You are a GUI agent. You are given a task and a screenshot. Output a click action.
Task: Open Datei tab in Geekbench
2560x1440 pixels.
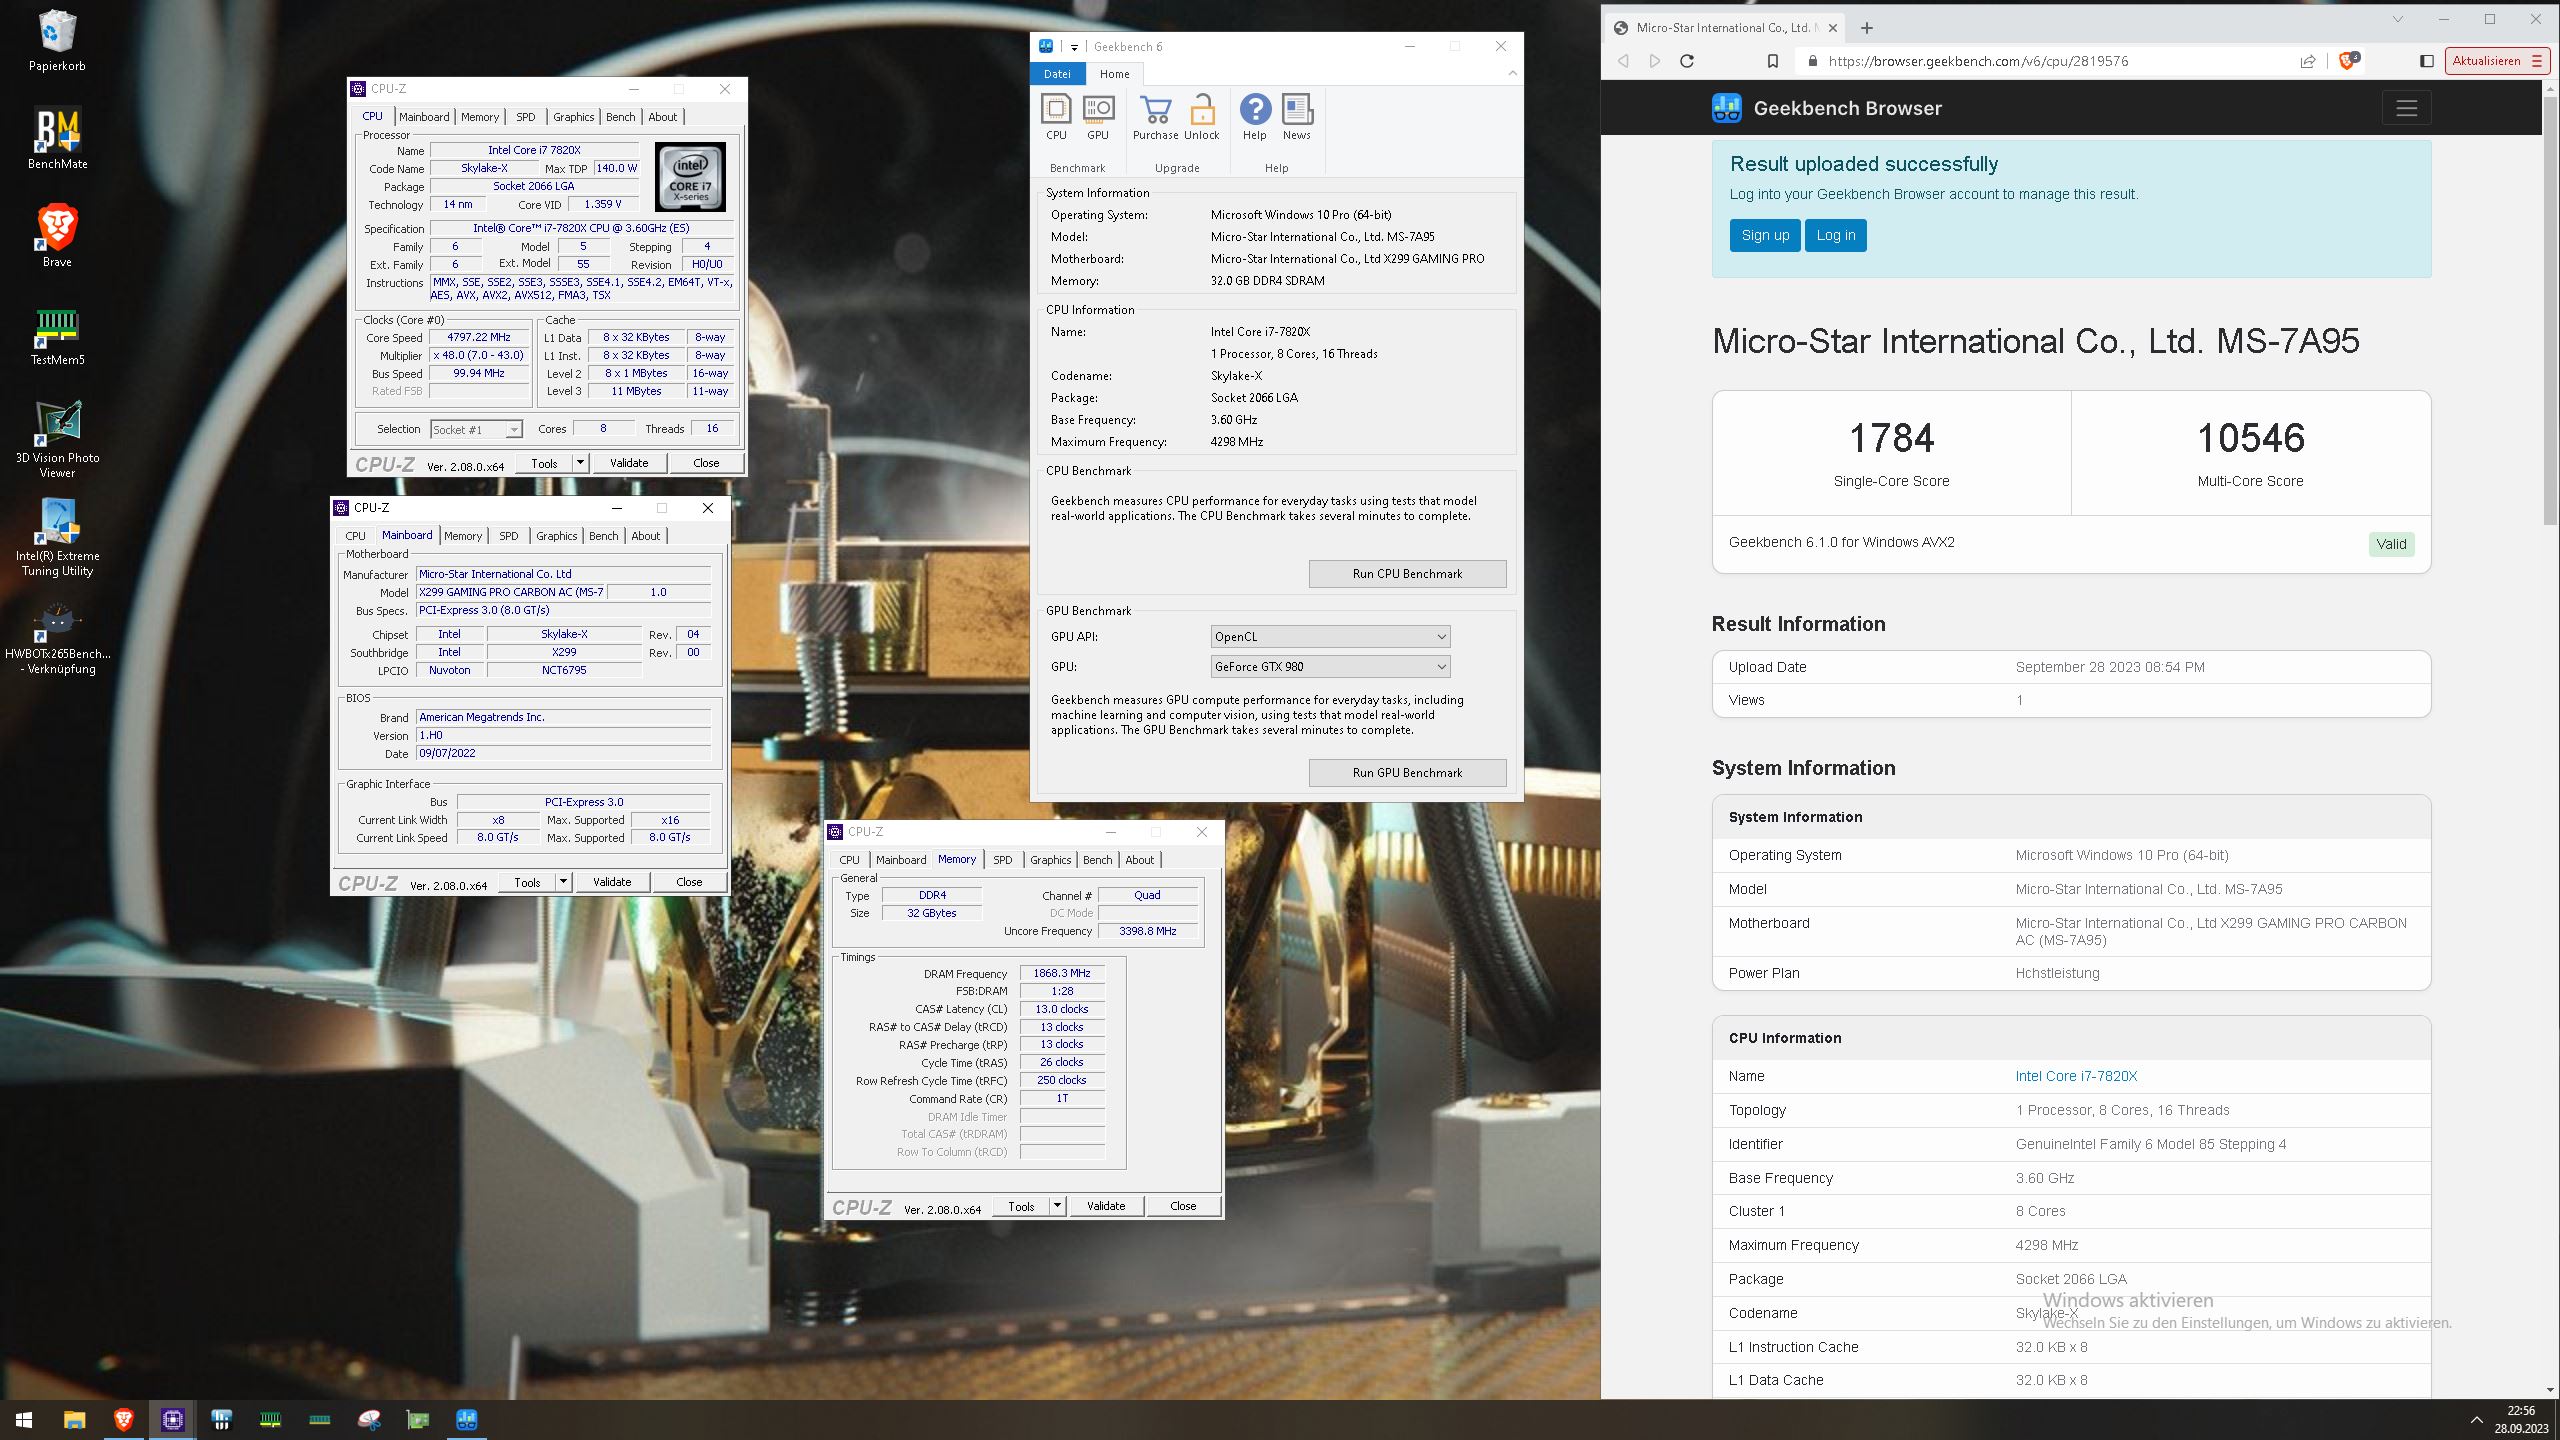pos(1057,74)
